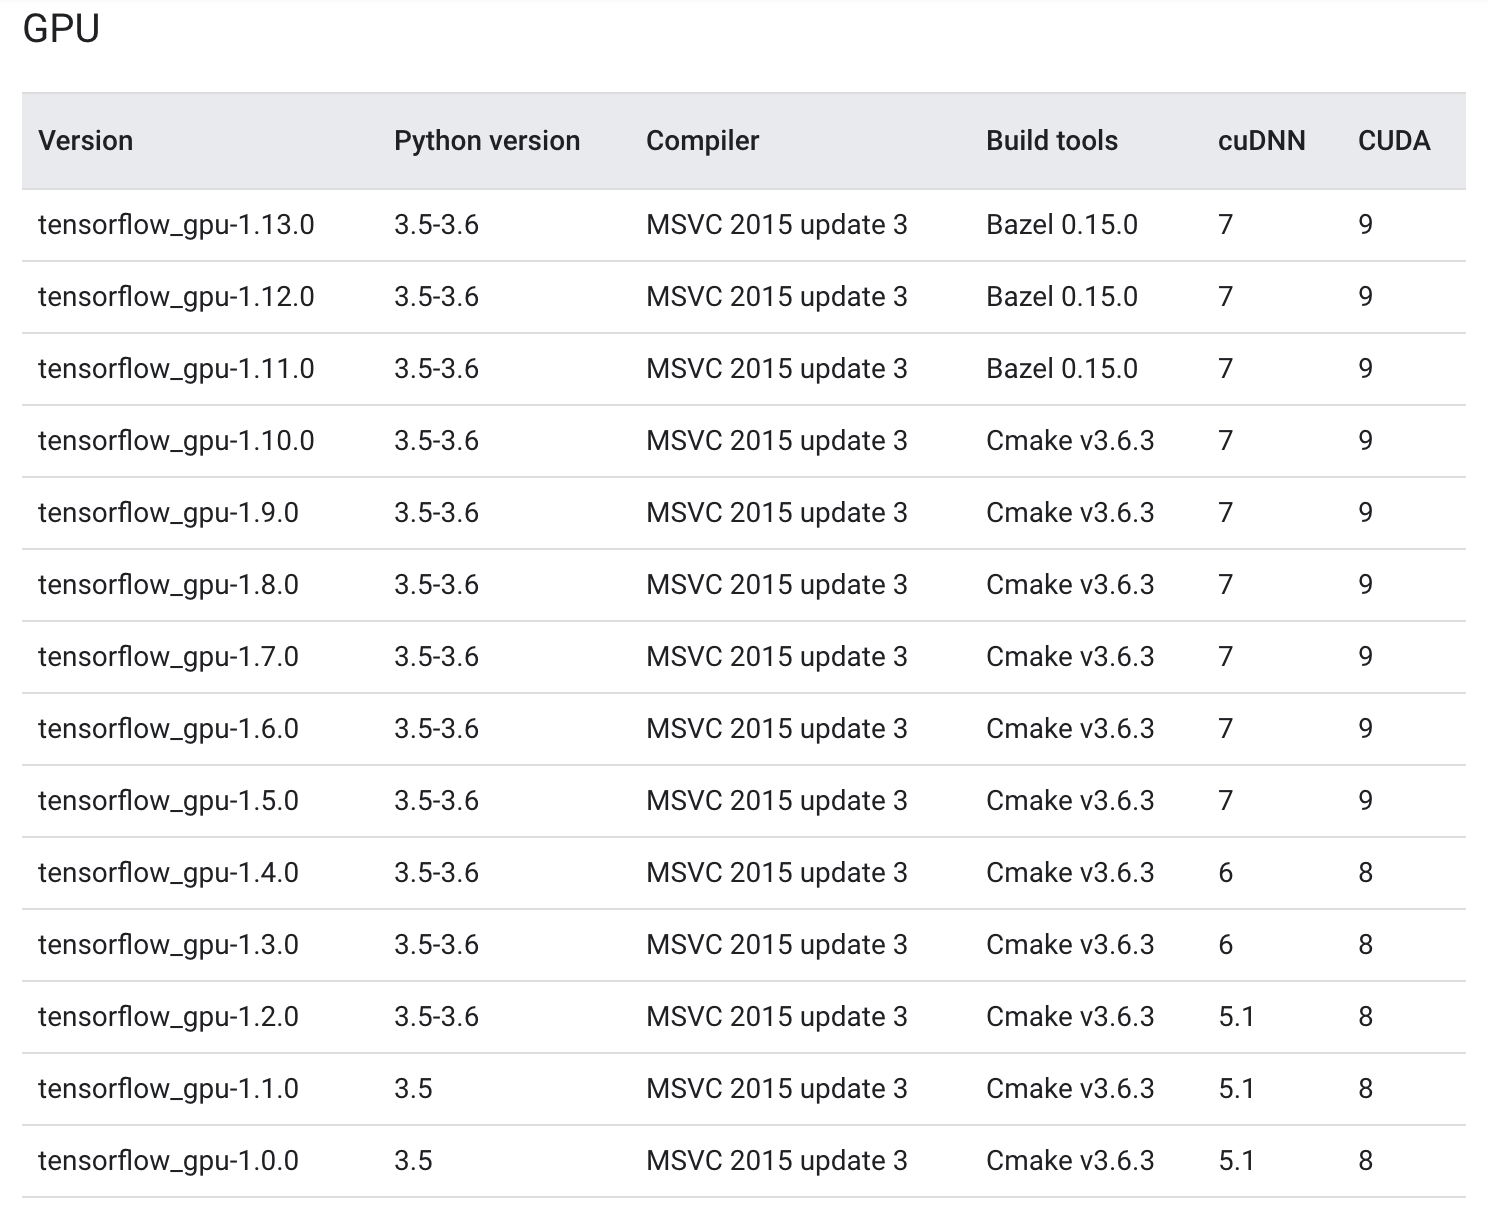Click Python 3.5 in tensorflow_gpu-1.0.0 row
The width and height of the screenshot is (1488, 1206).
pyautogui.click(x=413, y=1160)
